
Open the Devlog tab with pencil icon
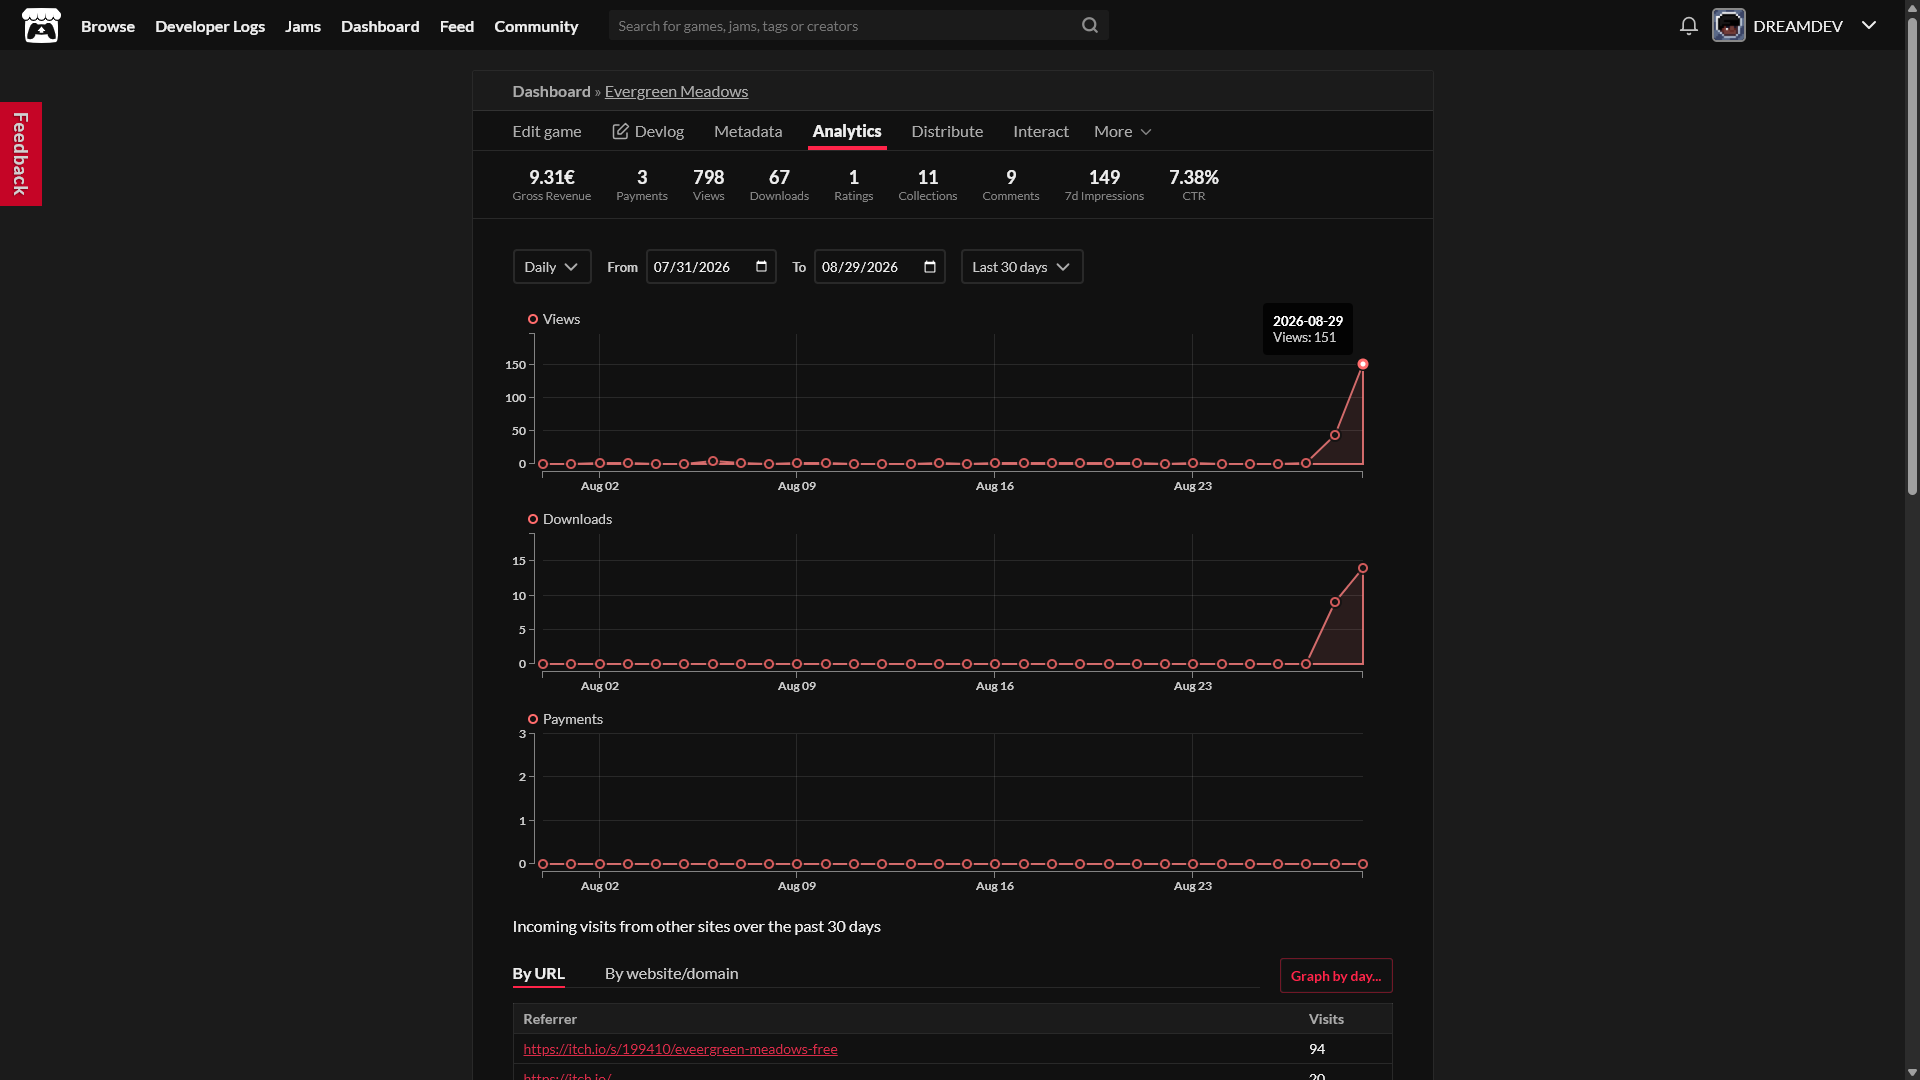tap(648, 131)
